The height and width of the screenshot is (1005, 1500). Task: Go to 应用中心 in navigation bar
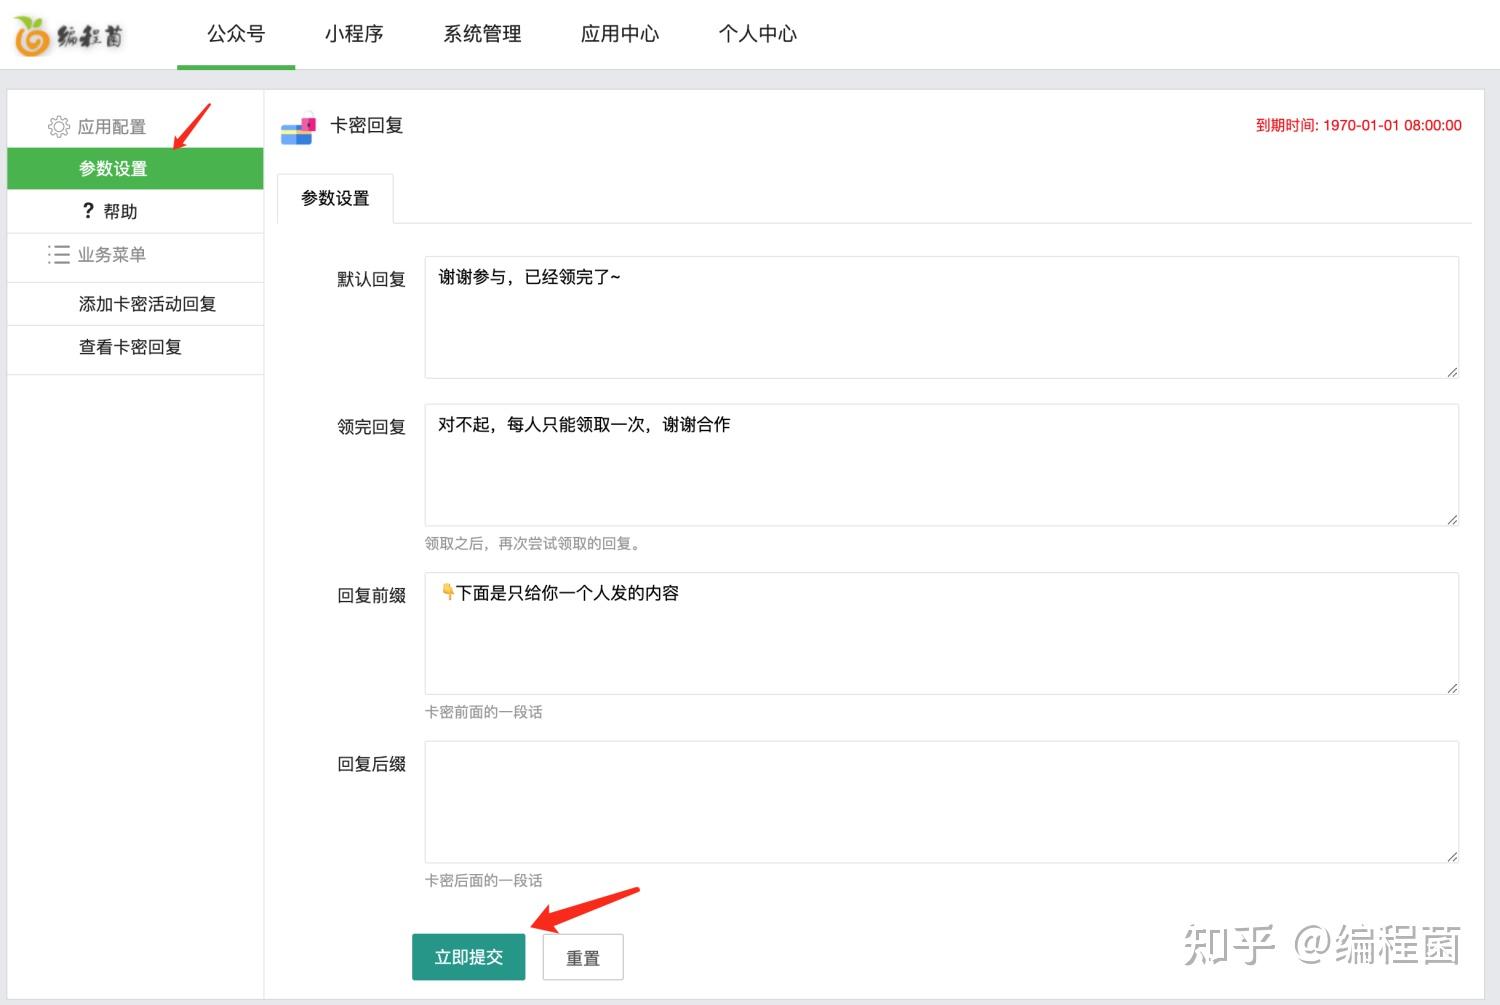[620, 34]
